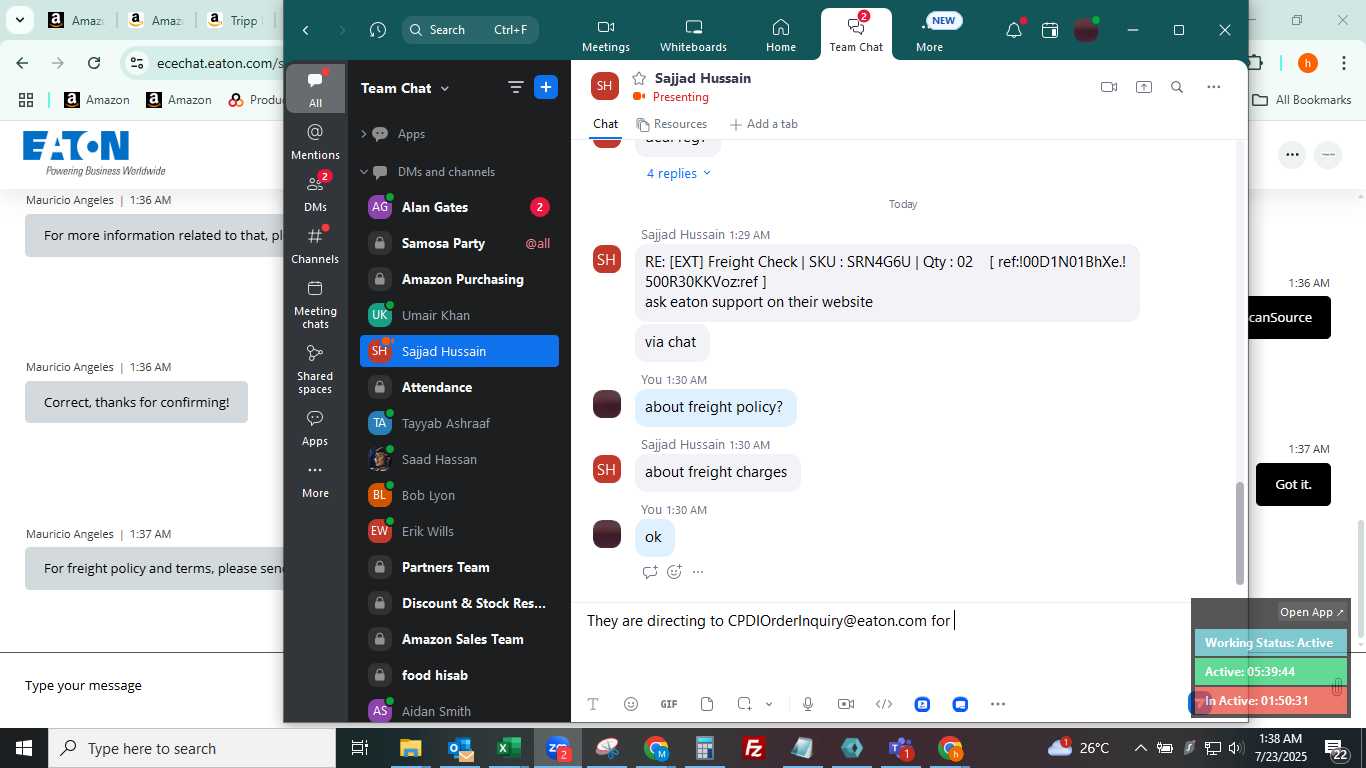Switch to Home tab
Screen dimensions: 1366x768
point(781,35)
